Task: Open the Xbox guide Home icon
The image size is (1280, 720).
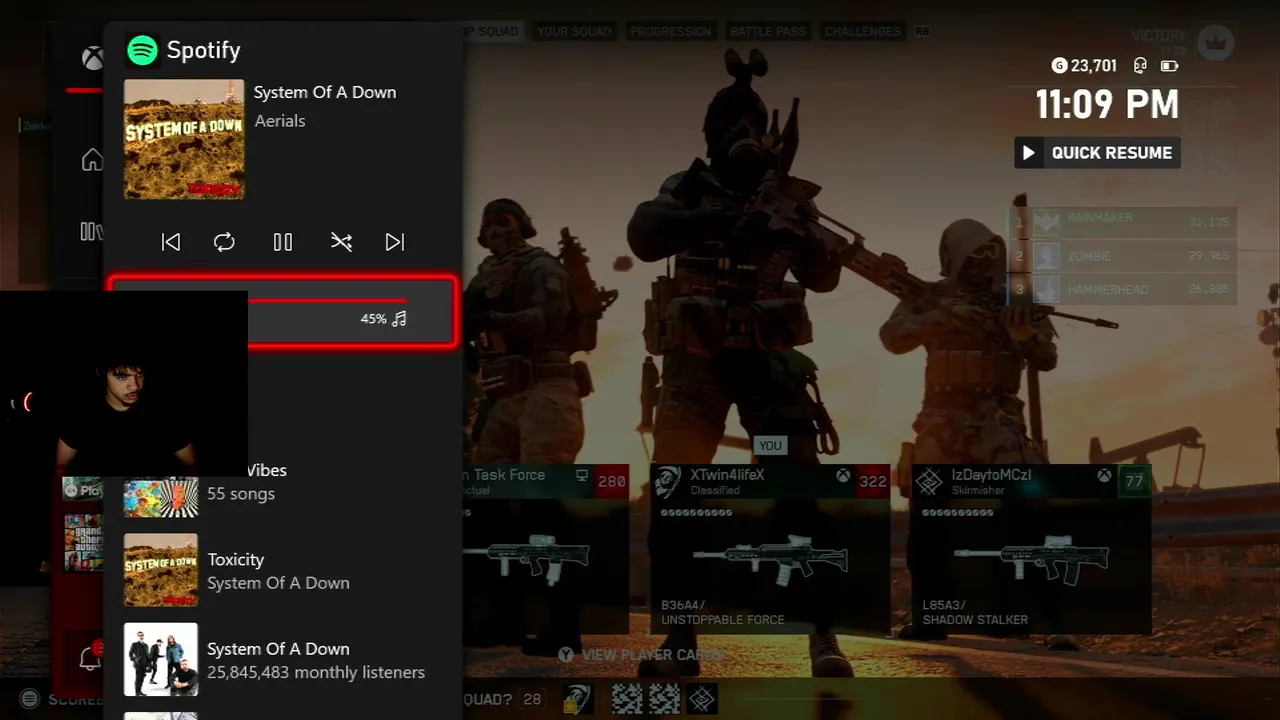Action: pyautogui.click(x=92, y=160)
